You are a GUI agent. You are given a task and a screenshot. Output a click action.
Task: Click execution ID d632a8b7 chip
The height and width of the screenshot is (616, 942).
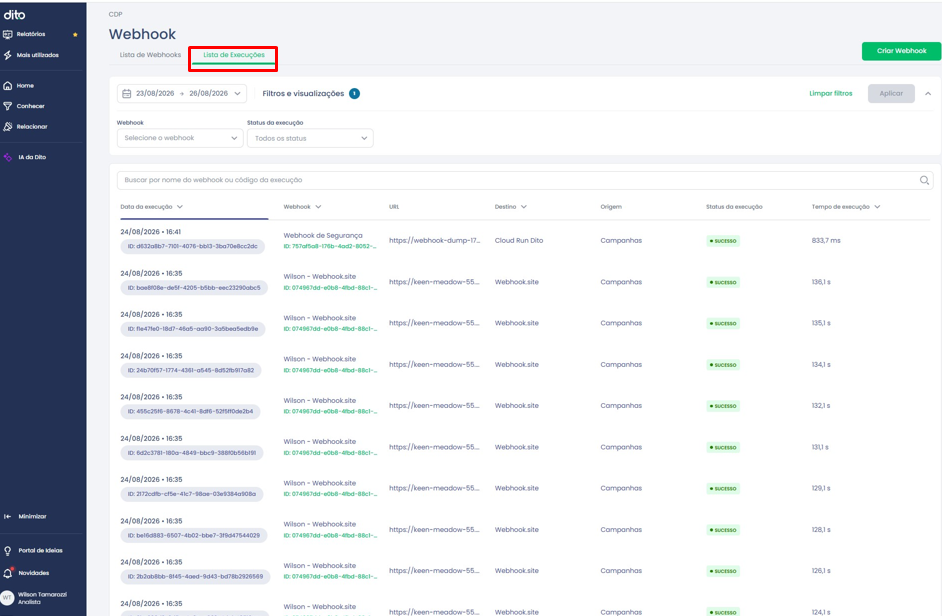(192, 246)
